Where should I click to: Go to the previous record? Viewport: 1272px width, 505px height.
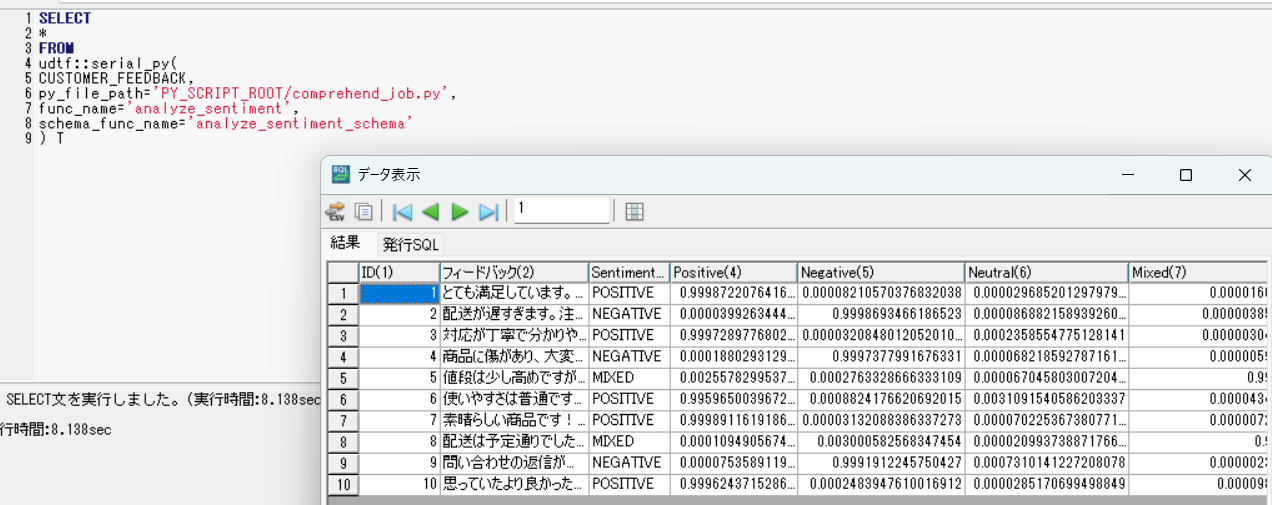(430, 211)
